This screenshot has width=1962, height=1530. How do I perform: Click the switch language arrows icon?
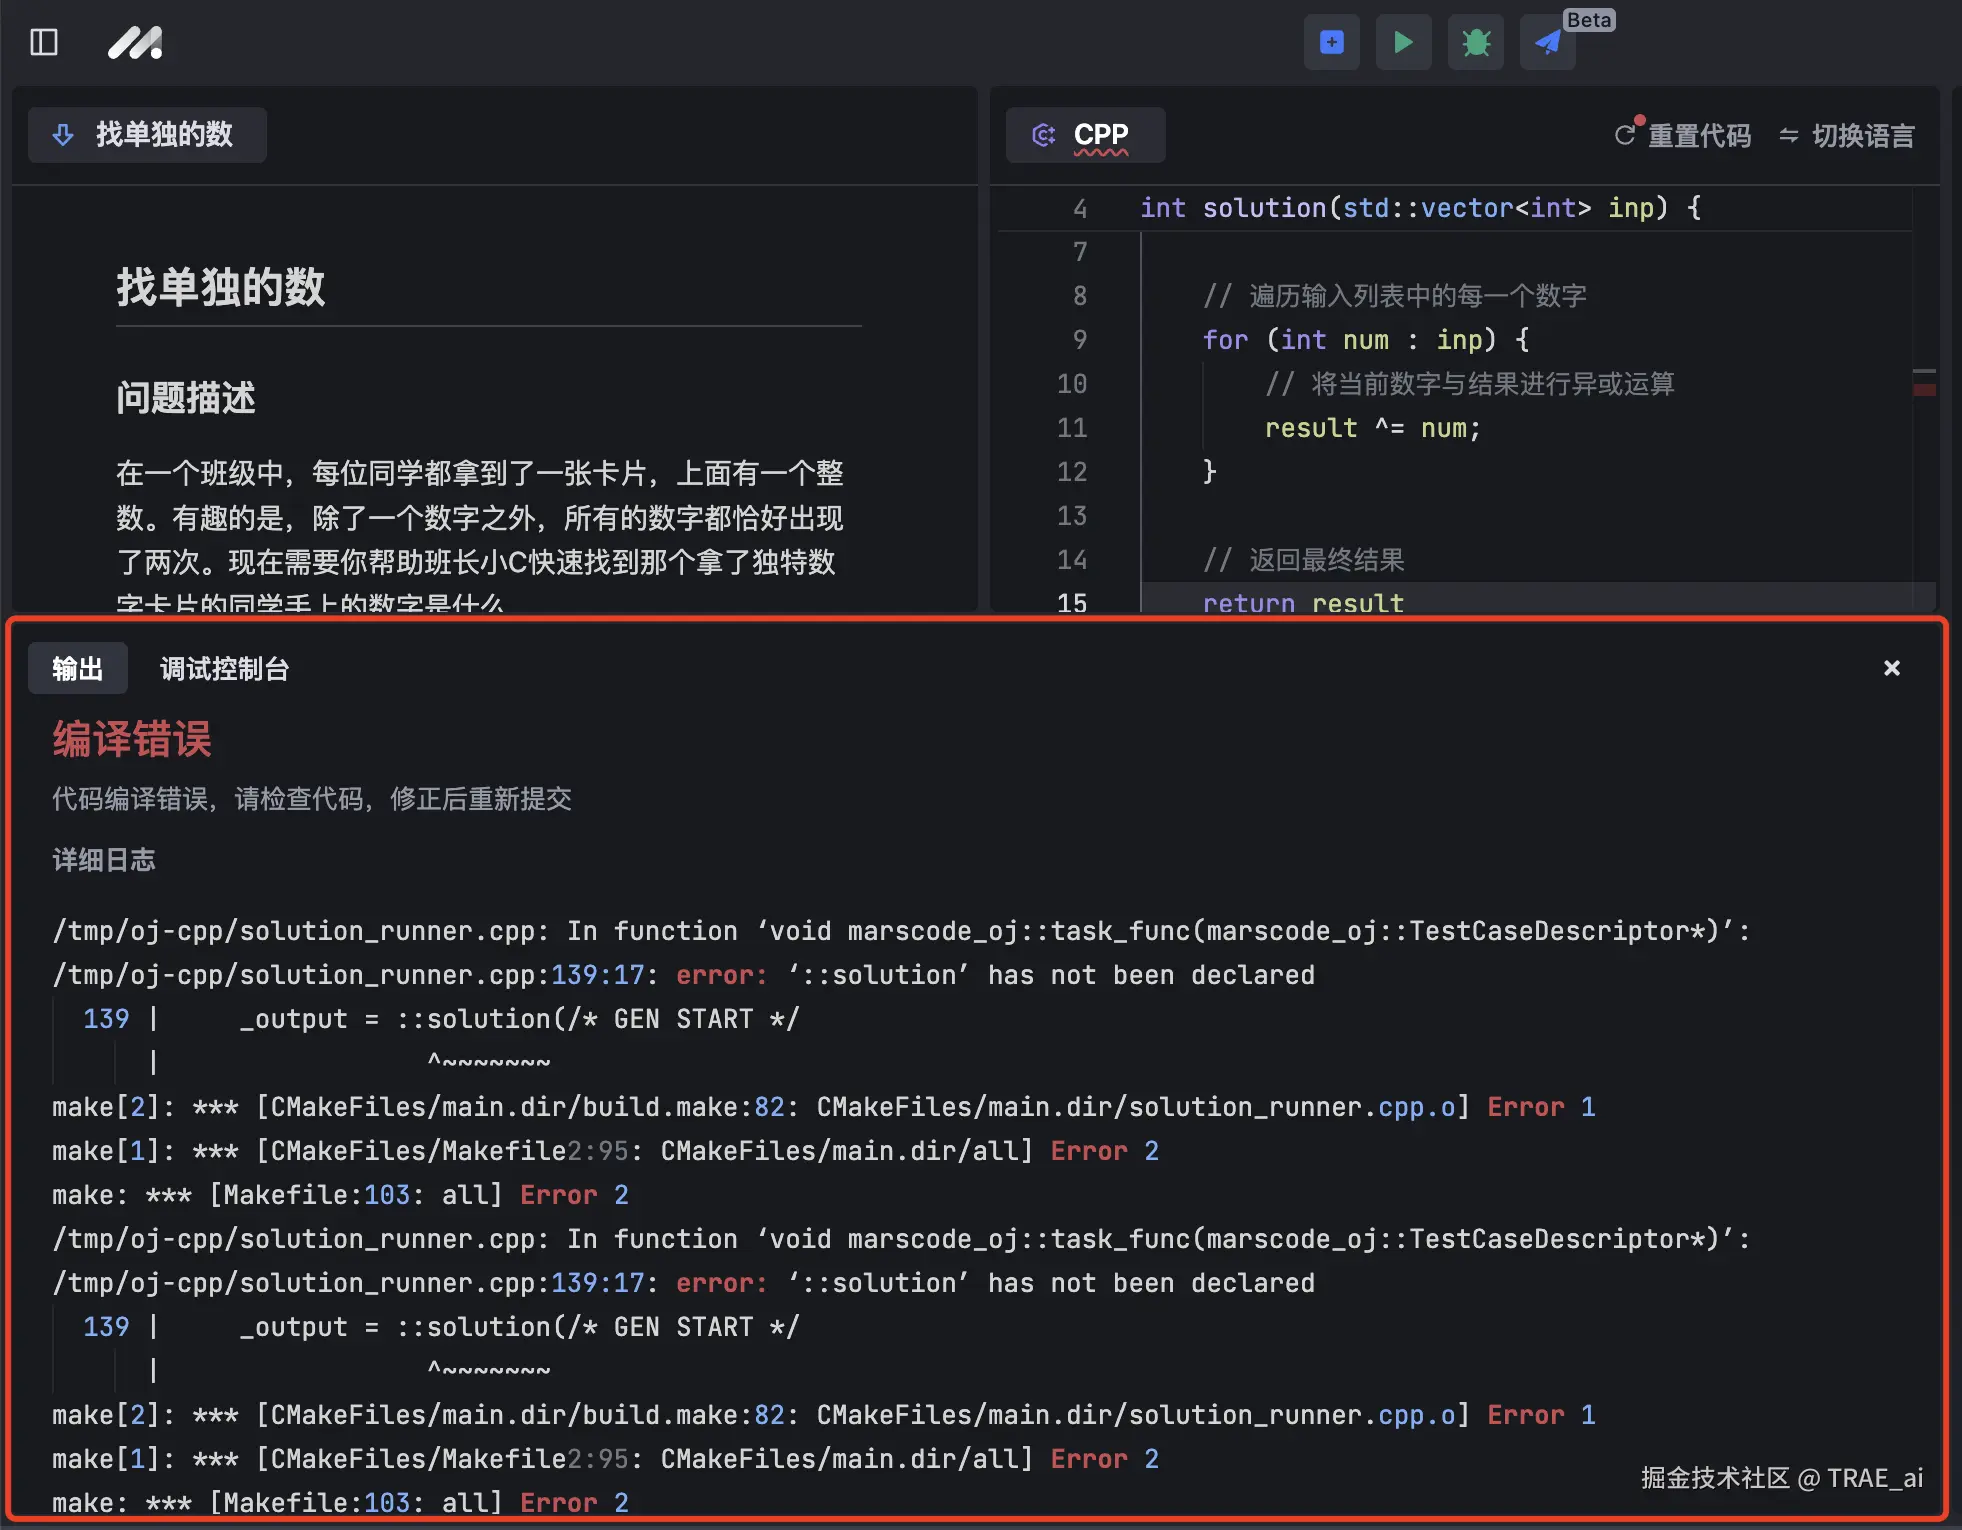pos(1789,135)
